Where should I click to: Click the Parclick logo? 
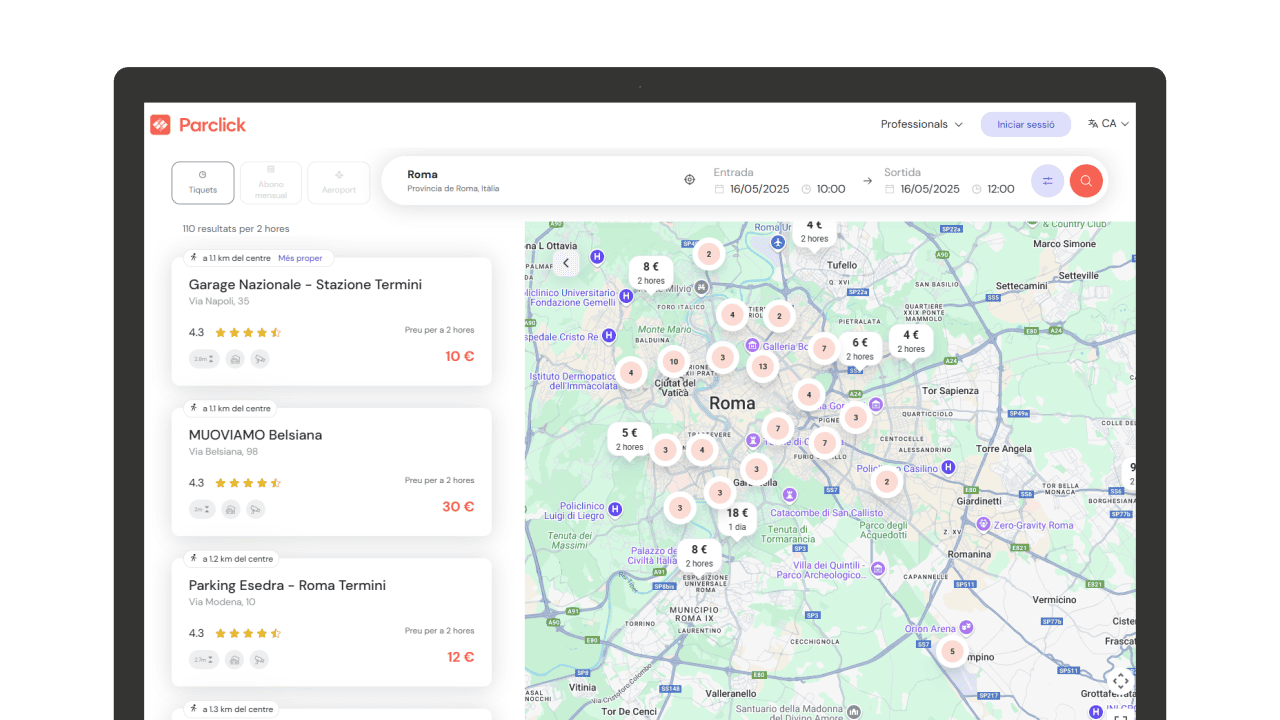(198, 125)
